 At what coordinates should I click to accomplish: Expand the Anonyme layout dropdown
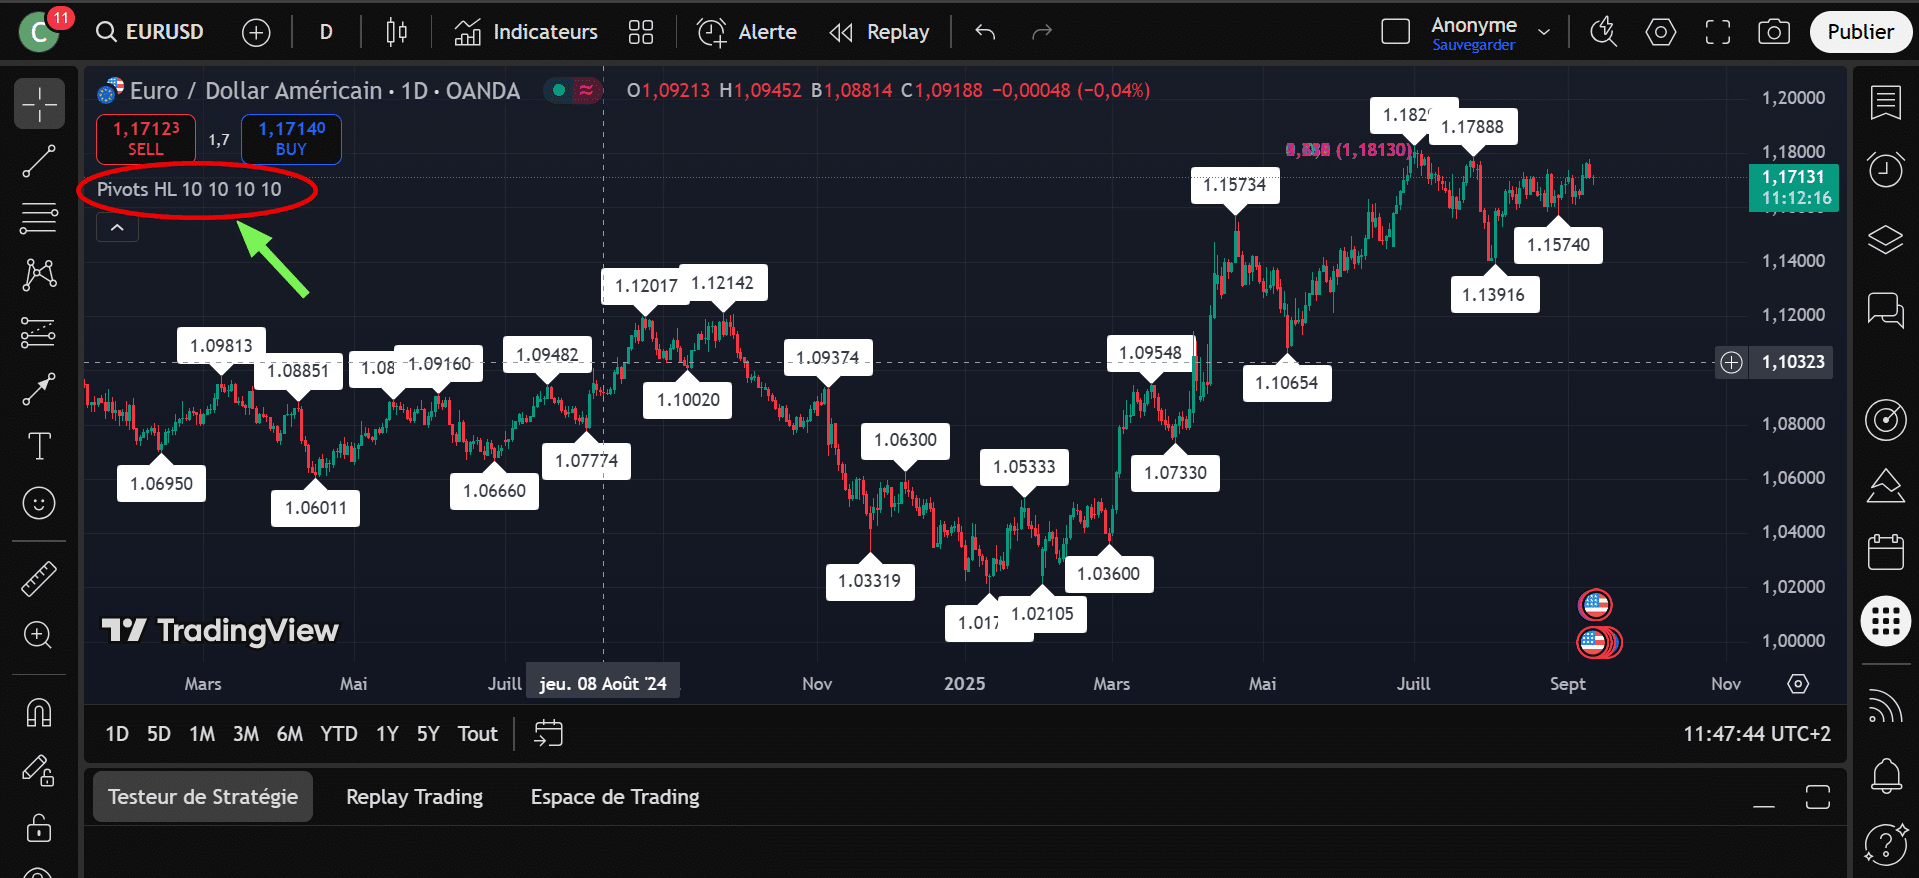click(1544, 32)
